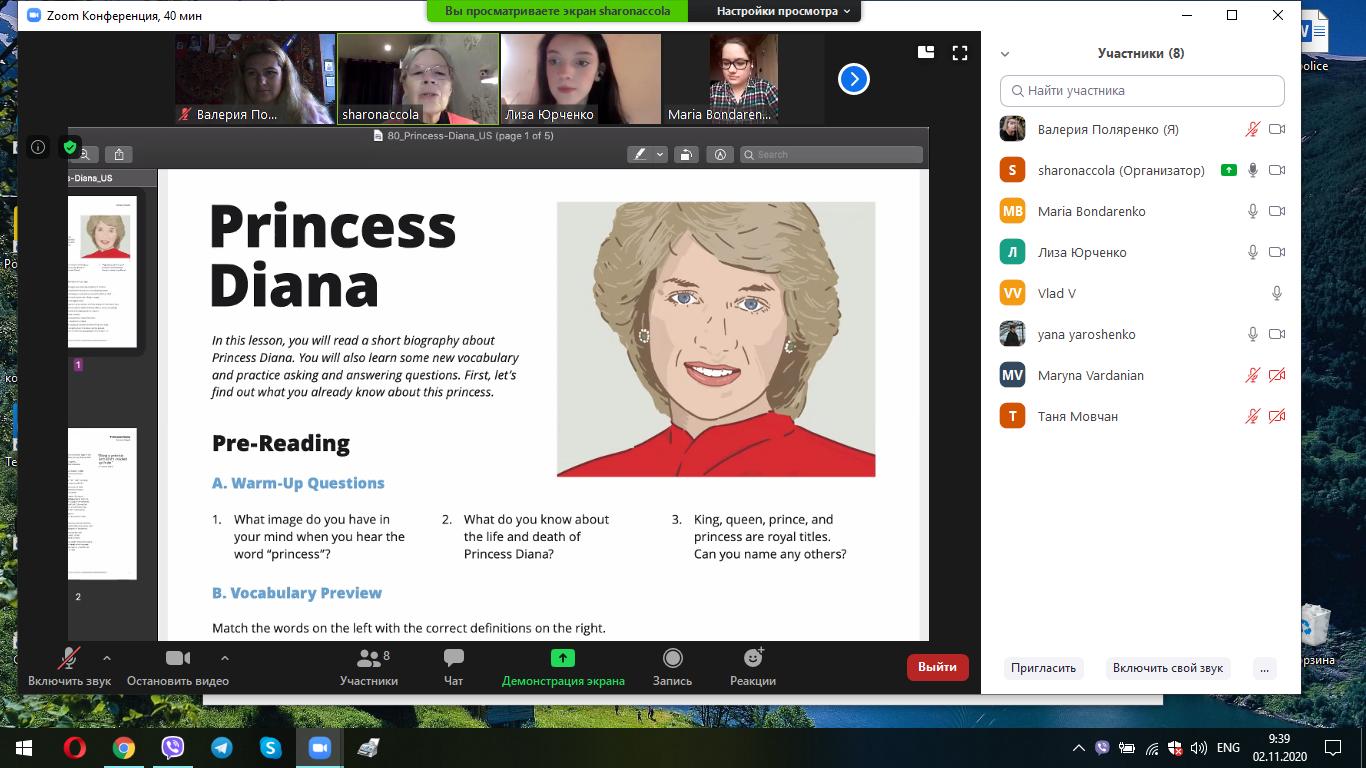Click page 2 thumbnail in PDF sidebar

tap(102, 503)
